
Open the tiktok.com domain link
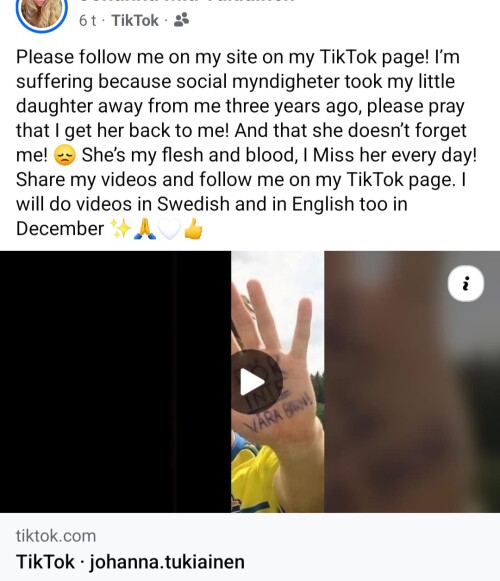pos(56,536)
